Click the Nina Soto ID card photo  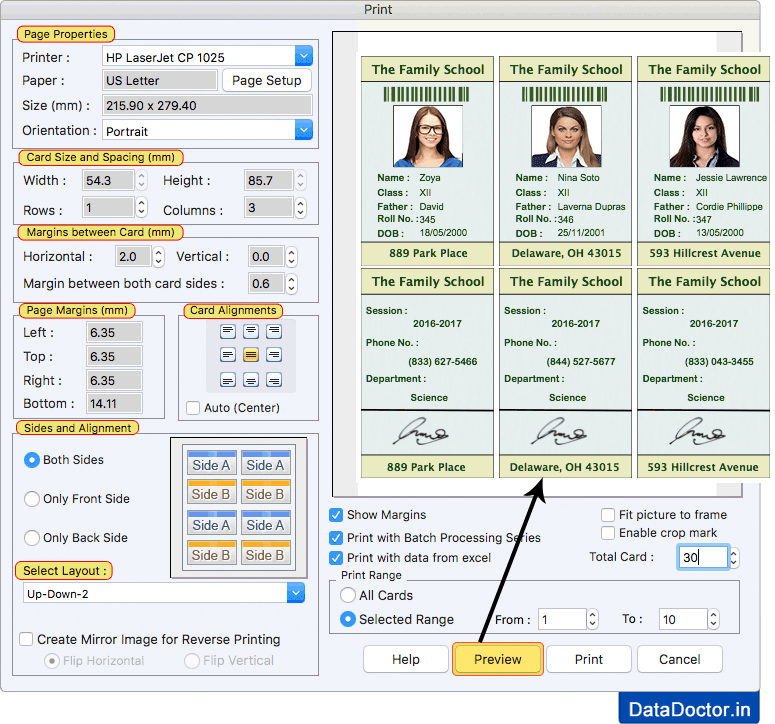pyautogui.click(x=566, y=136)
